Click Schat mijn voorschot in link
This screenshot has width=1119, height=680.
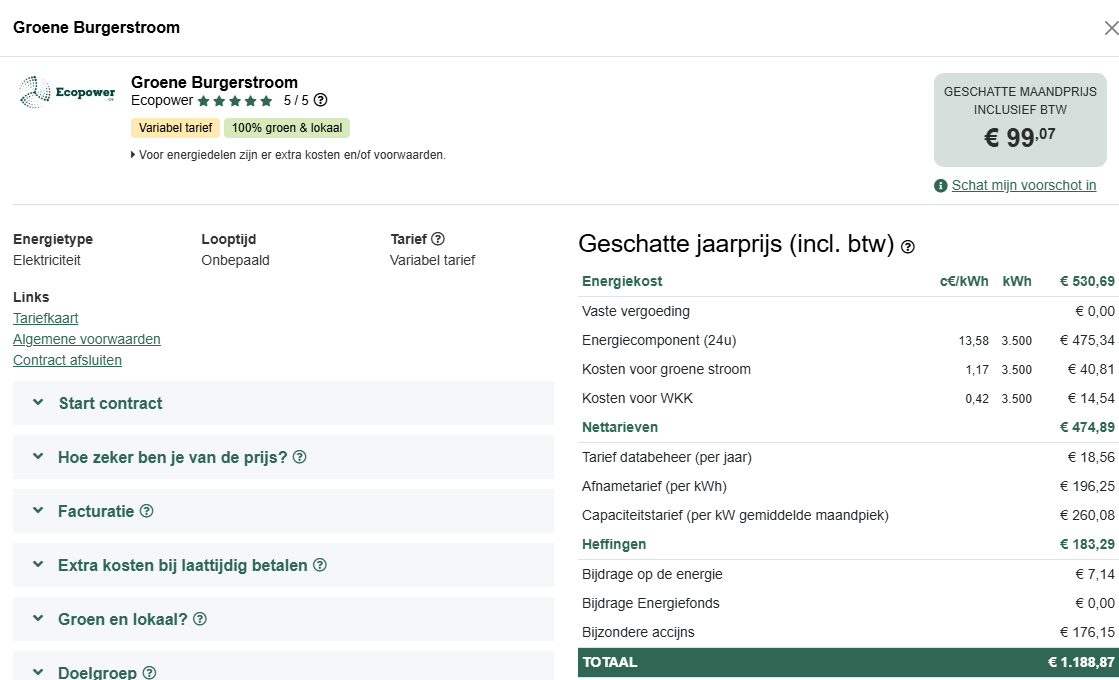click(1023, 185)
